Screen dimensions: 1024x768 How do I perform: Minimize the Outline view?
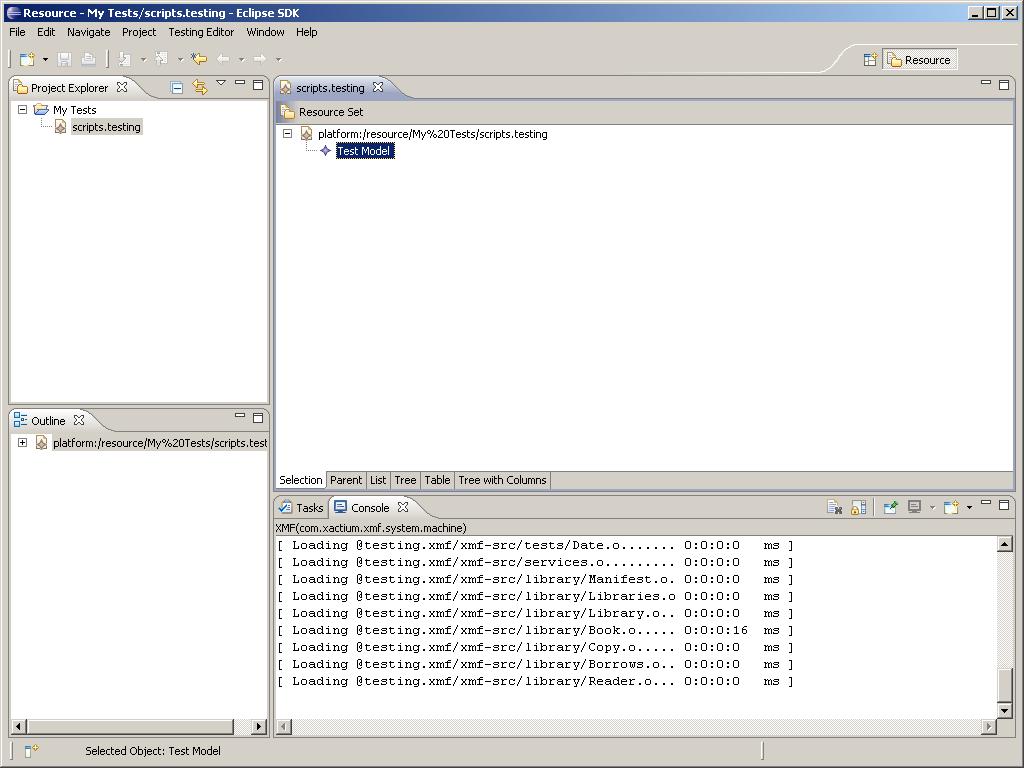click(x=240, y=415)
